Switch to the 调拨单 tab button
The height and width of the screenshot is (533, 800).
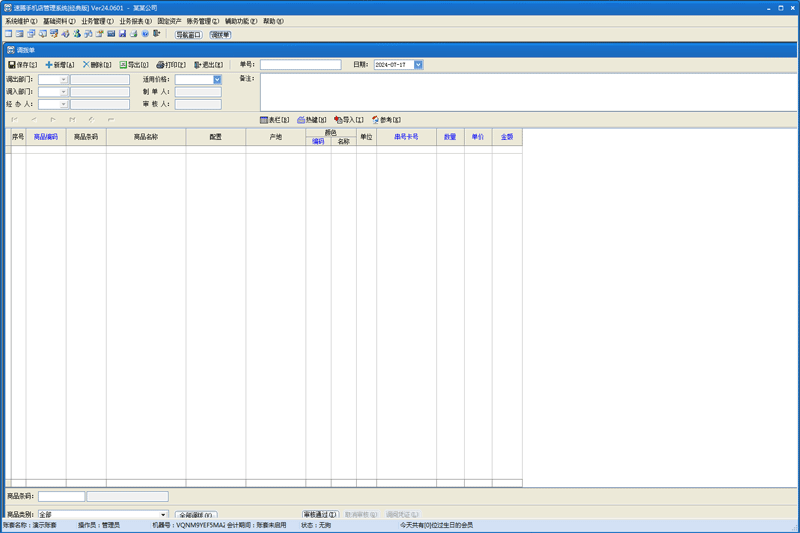220,35
